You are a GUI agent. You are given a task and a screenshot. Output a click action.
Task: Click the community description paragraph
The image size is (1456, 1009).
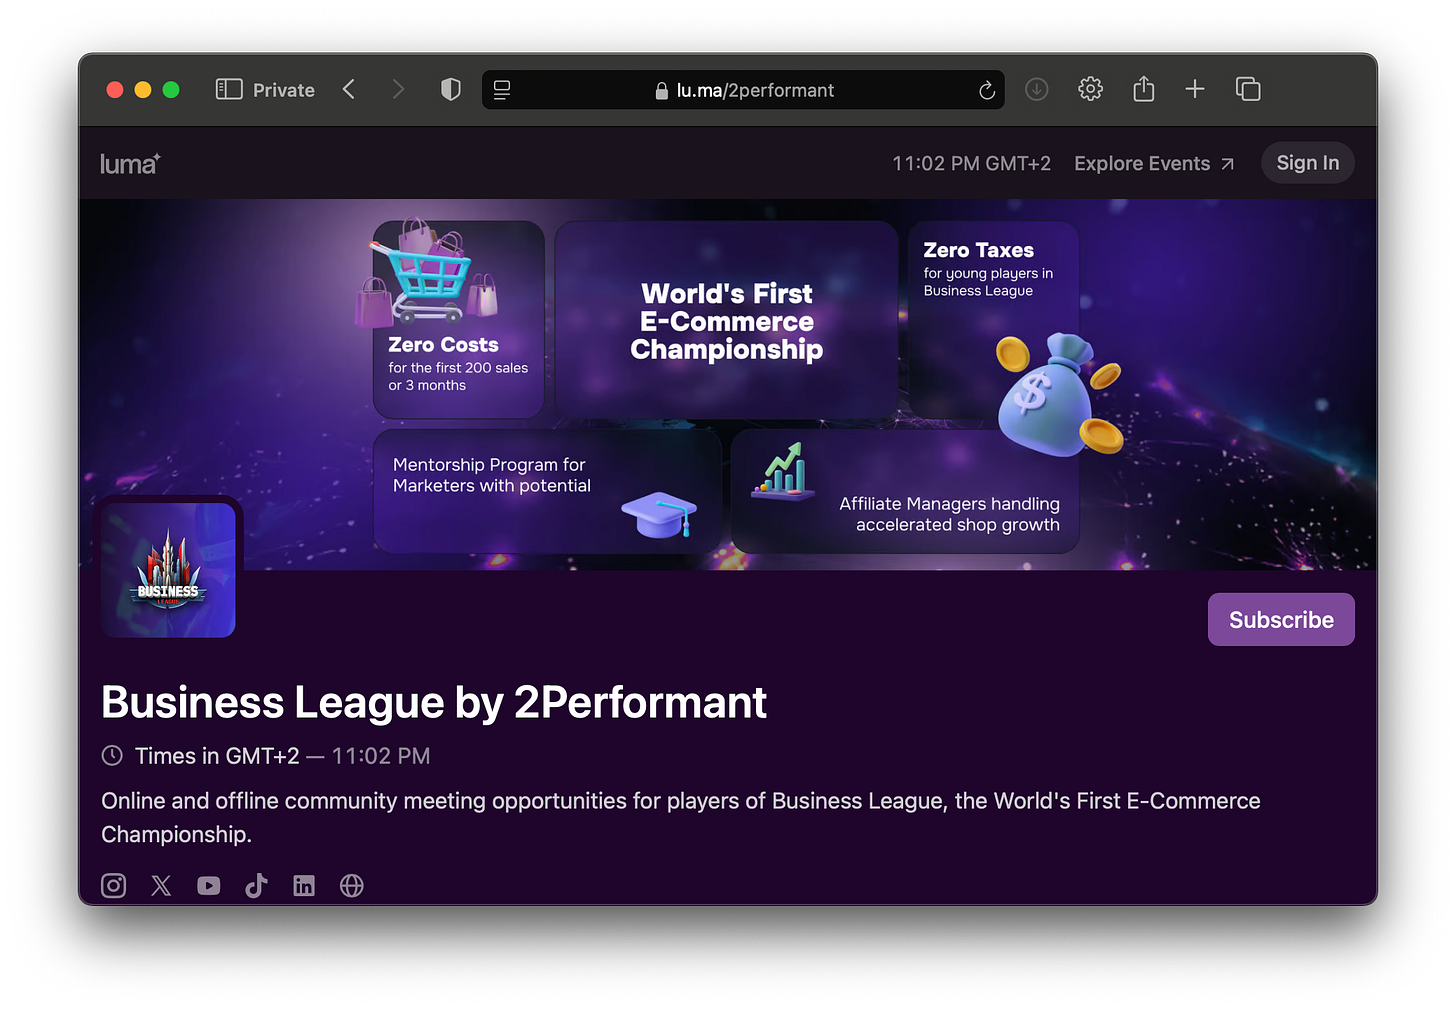[681, 817]
